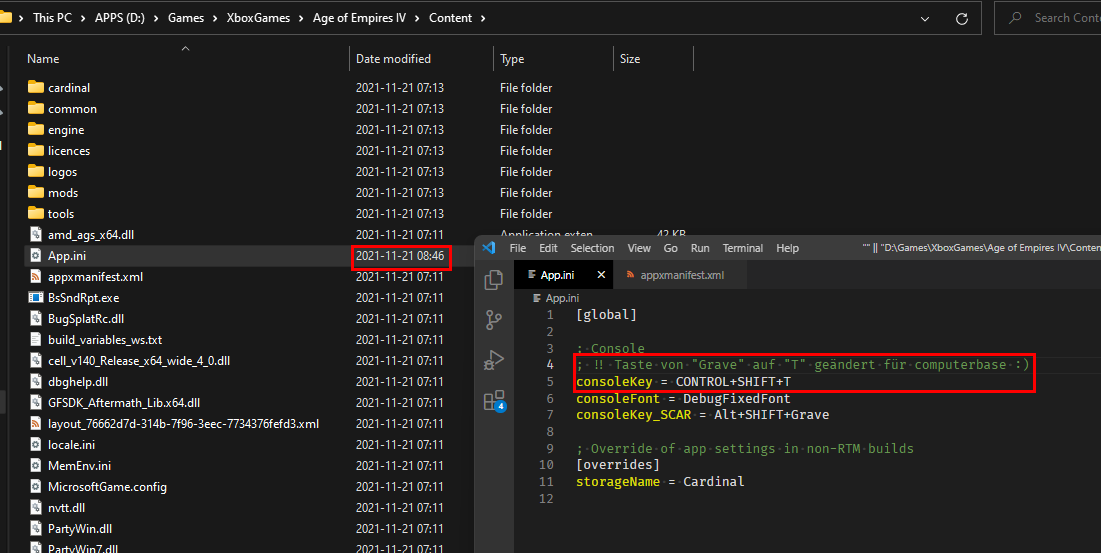Open the Terminal menu
Viewport: 1101px width, 553px height.
pyautogui.click(x=743, y=248)
